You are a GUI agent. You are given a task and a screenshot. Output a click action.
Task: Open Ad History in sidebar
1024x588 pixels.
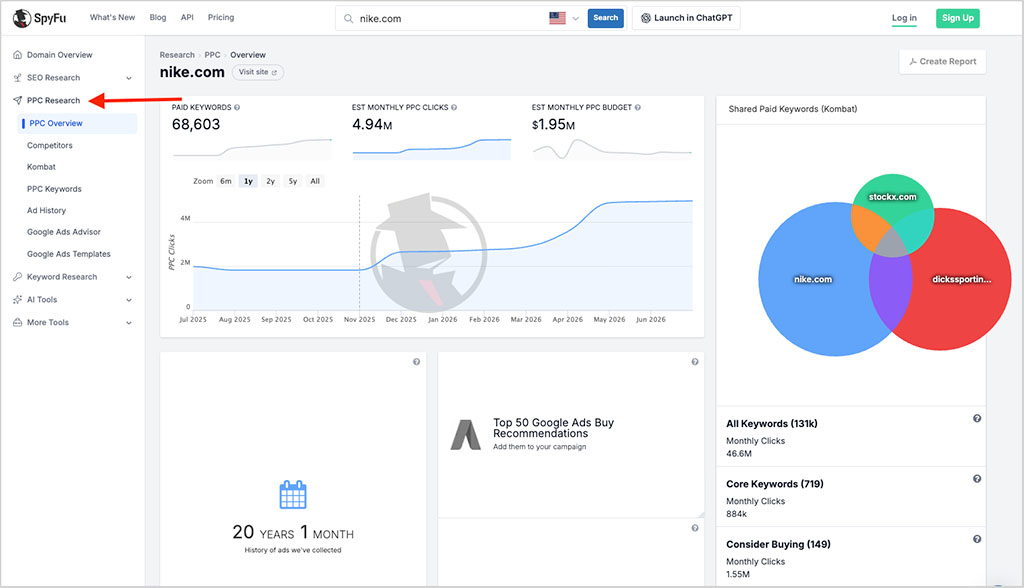point(46,211)
